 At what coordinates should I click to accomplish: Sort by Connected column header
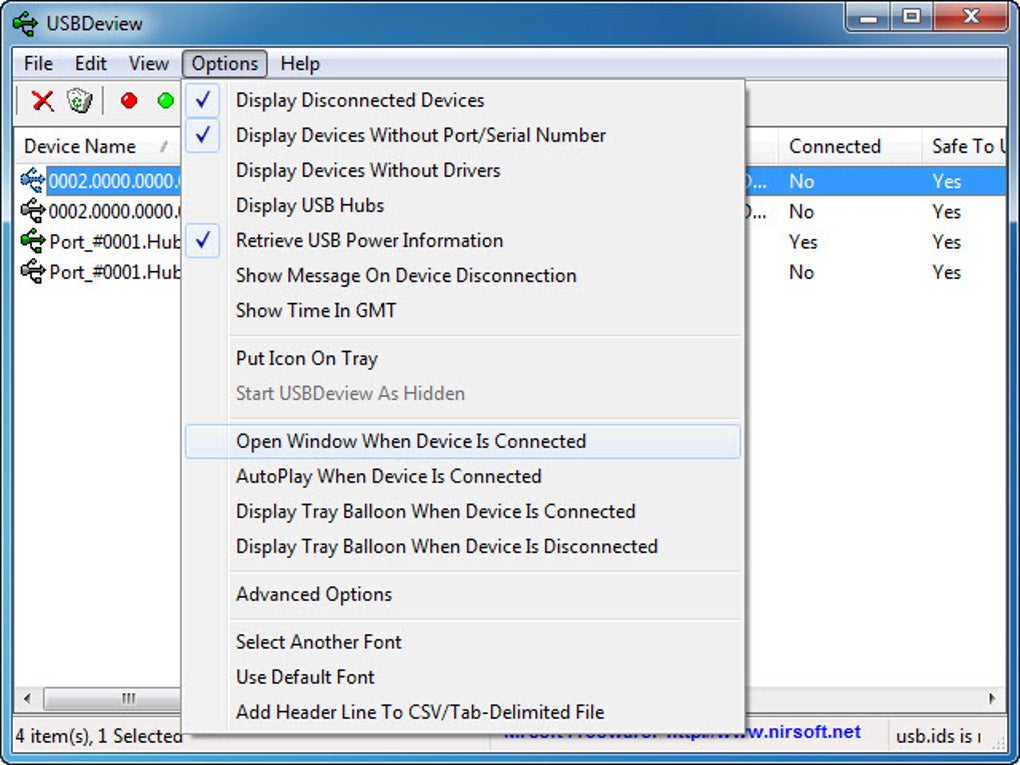click(x=850, y=146)
